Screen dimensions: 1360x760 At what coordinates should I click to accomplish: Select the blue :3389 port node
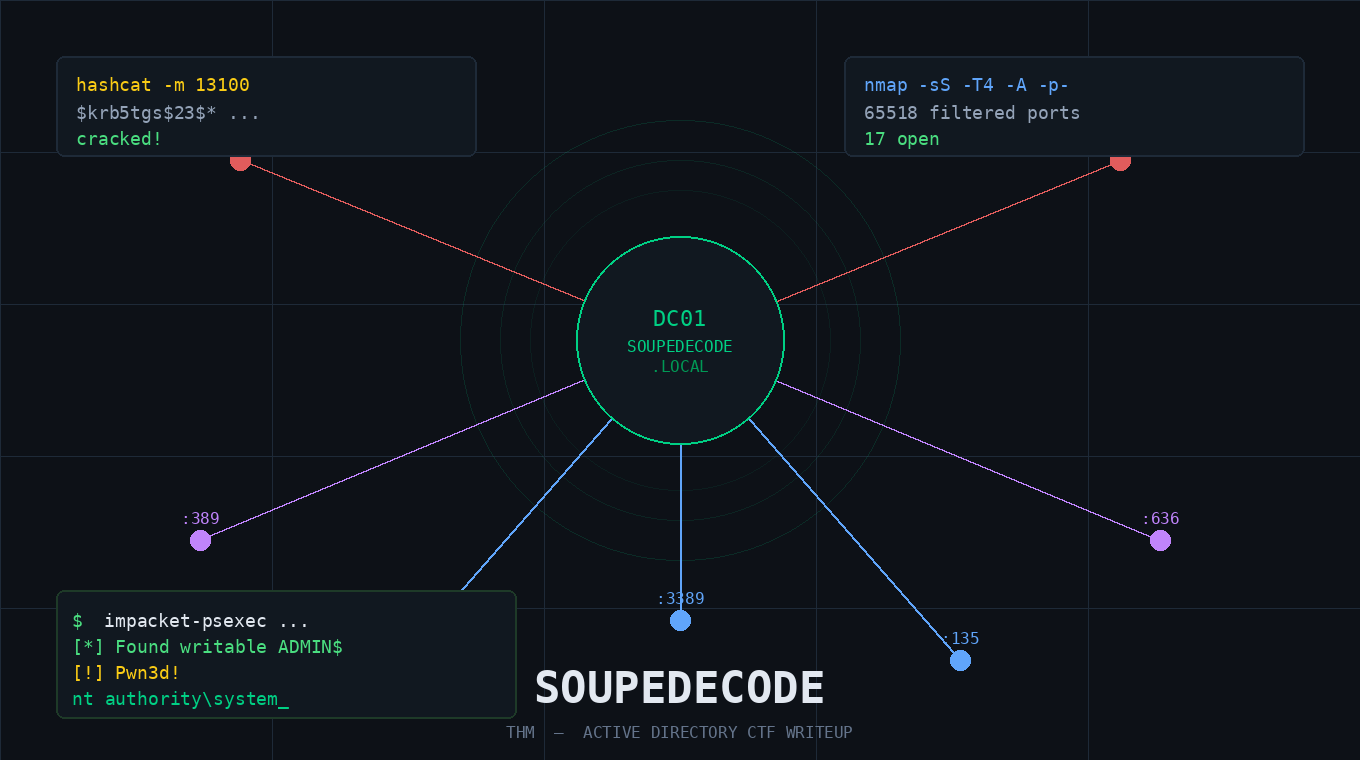[680, 620]
